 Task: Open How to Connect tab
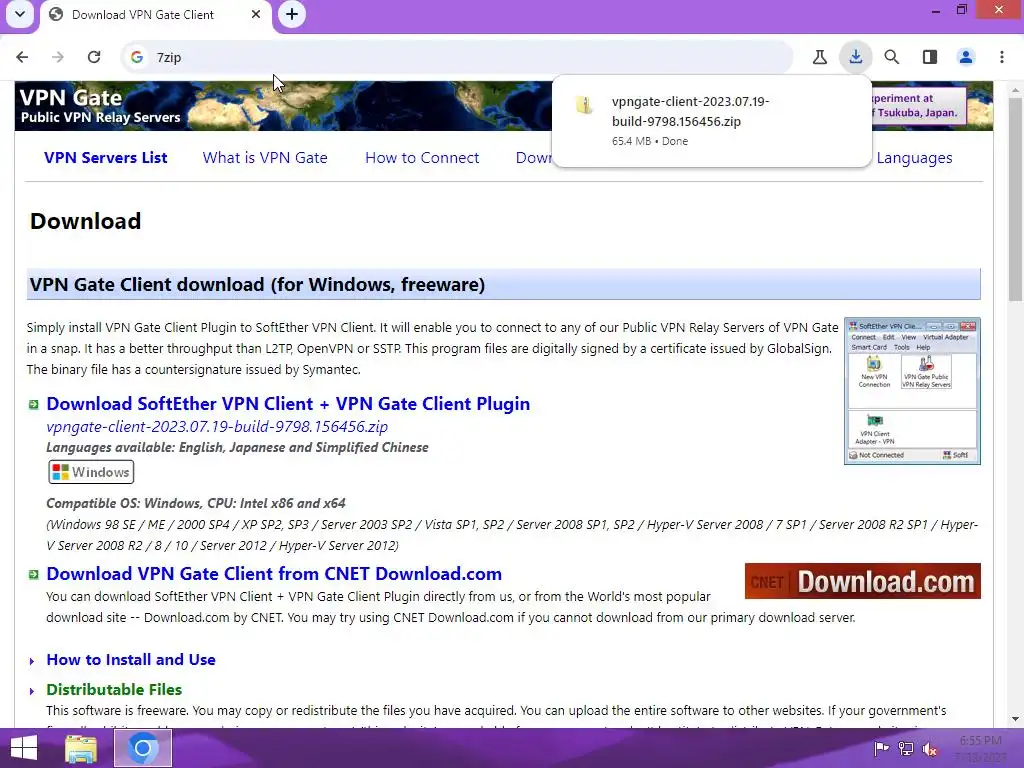[422, 157]
